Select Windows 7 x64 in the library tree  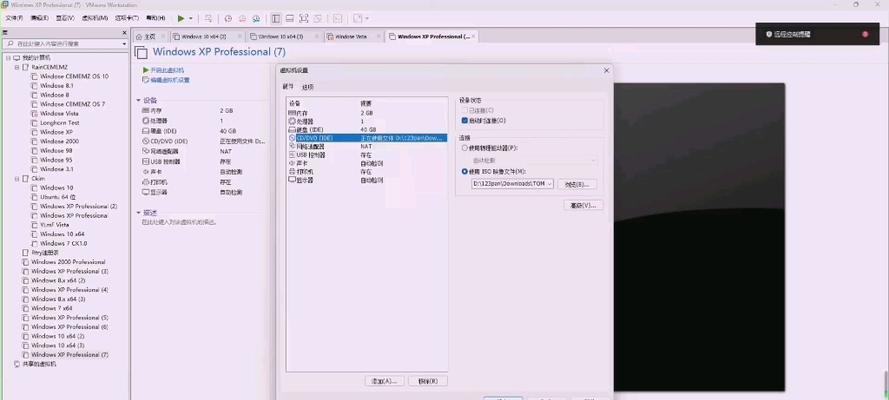[52, 308]
